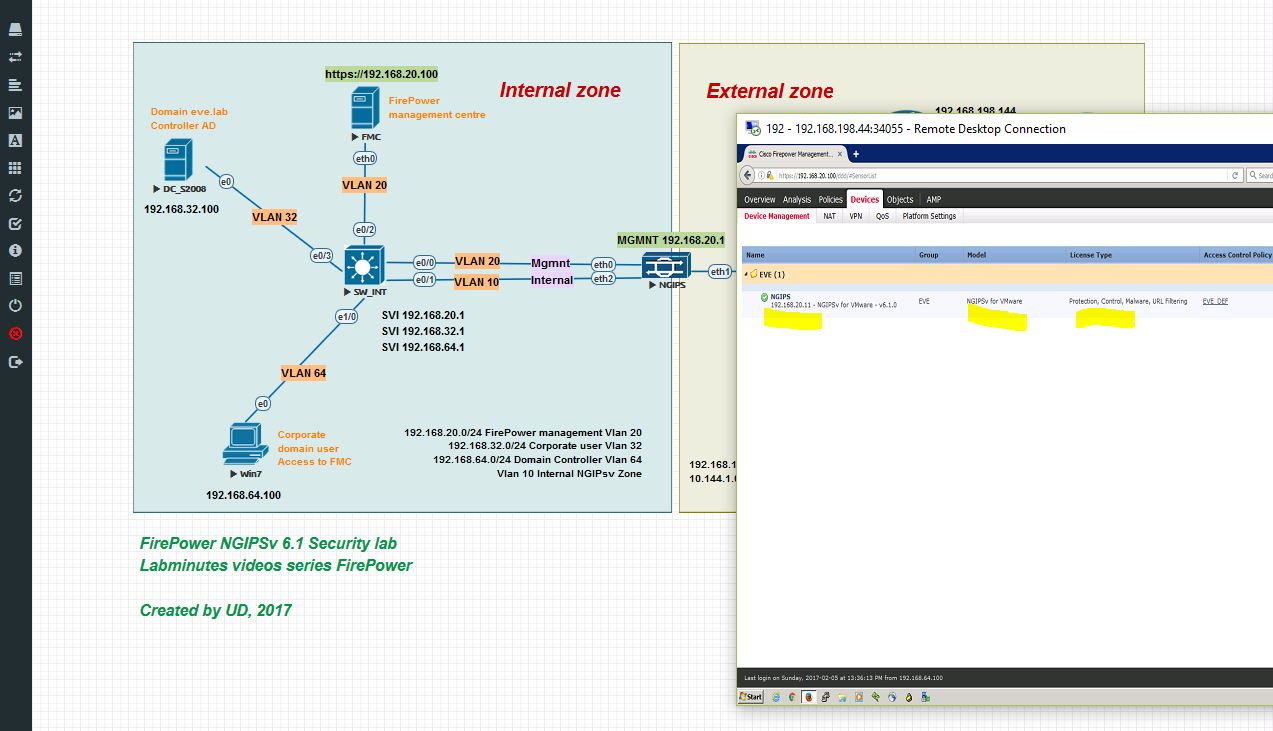
Task: Select the FMC server node in topology
Action: click(x=365, y=108)
